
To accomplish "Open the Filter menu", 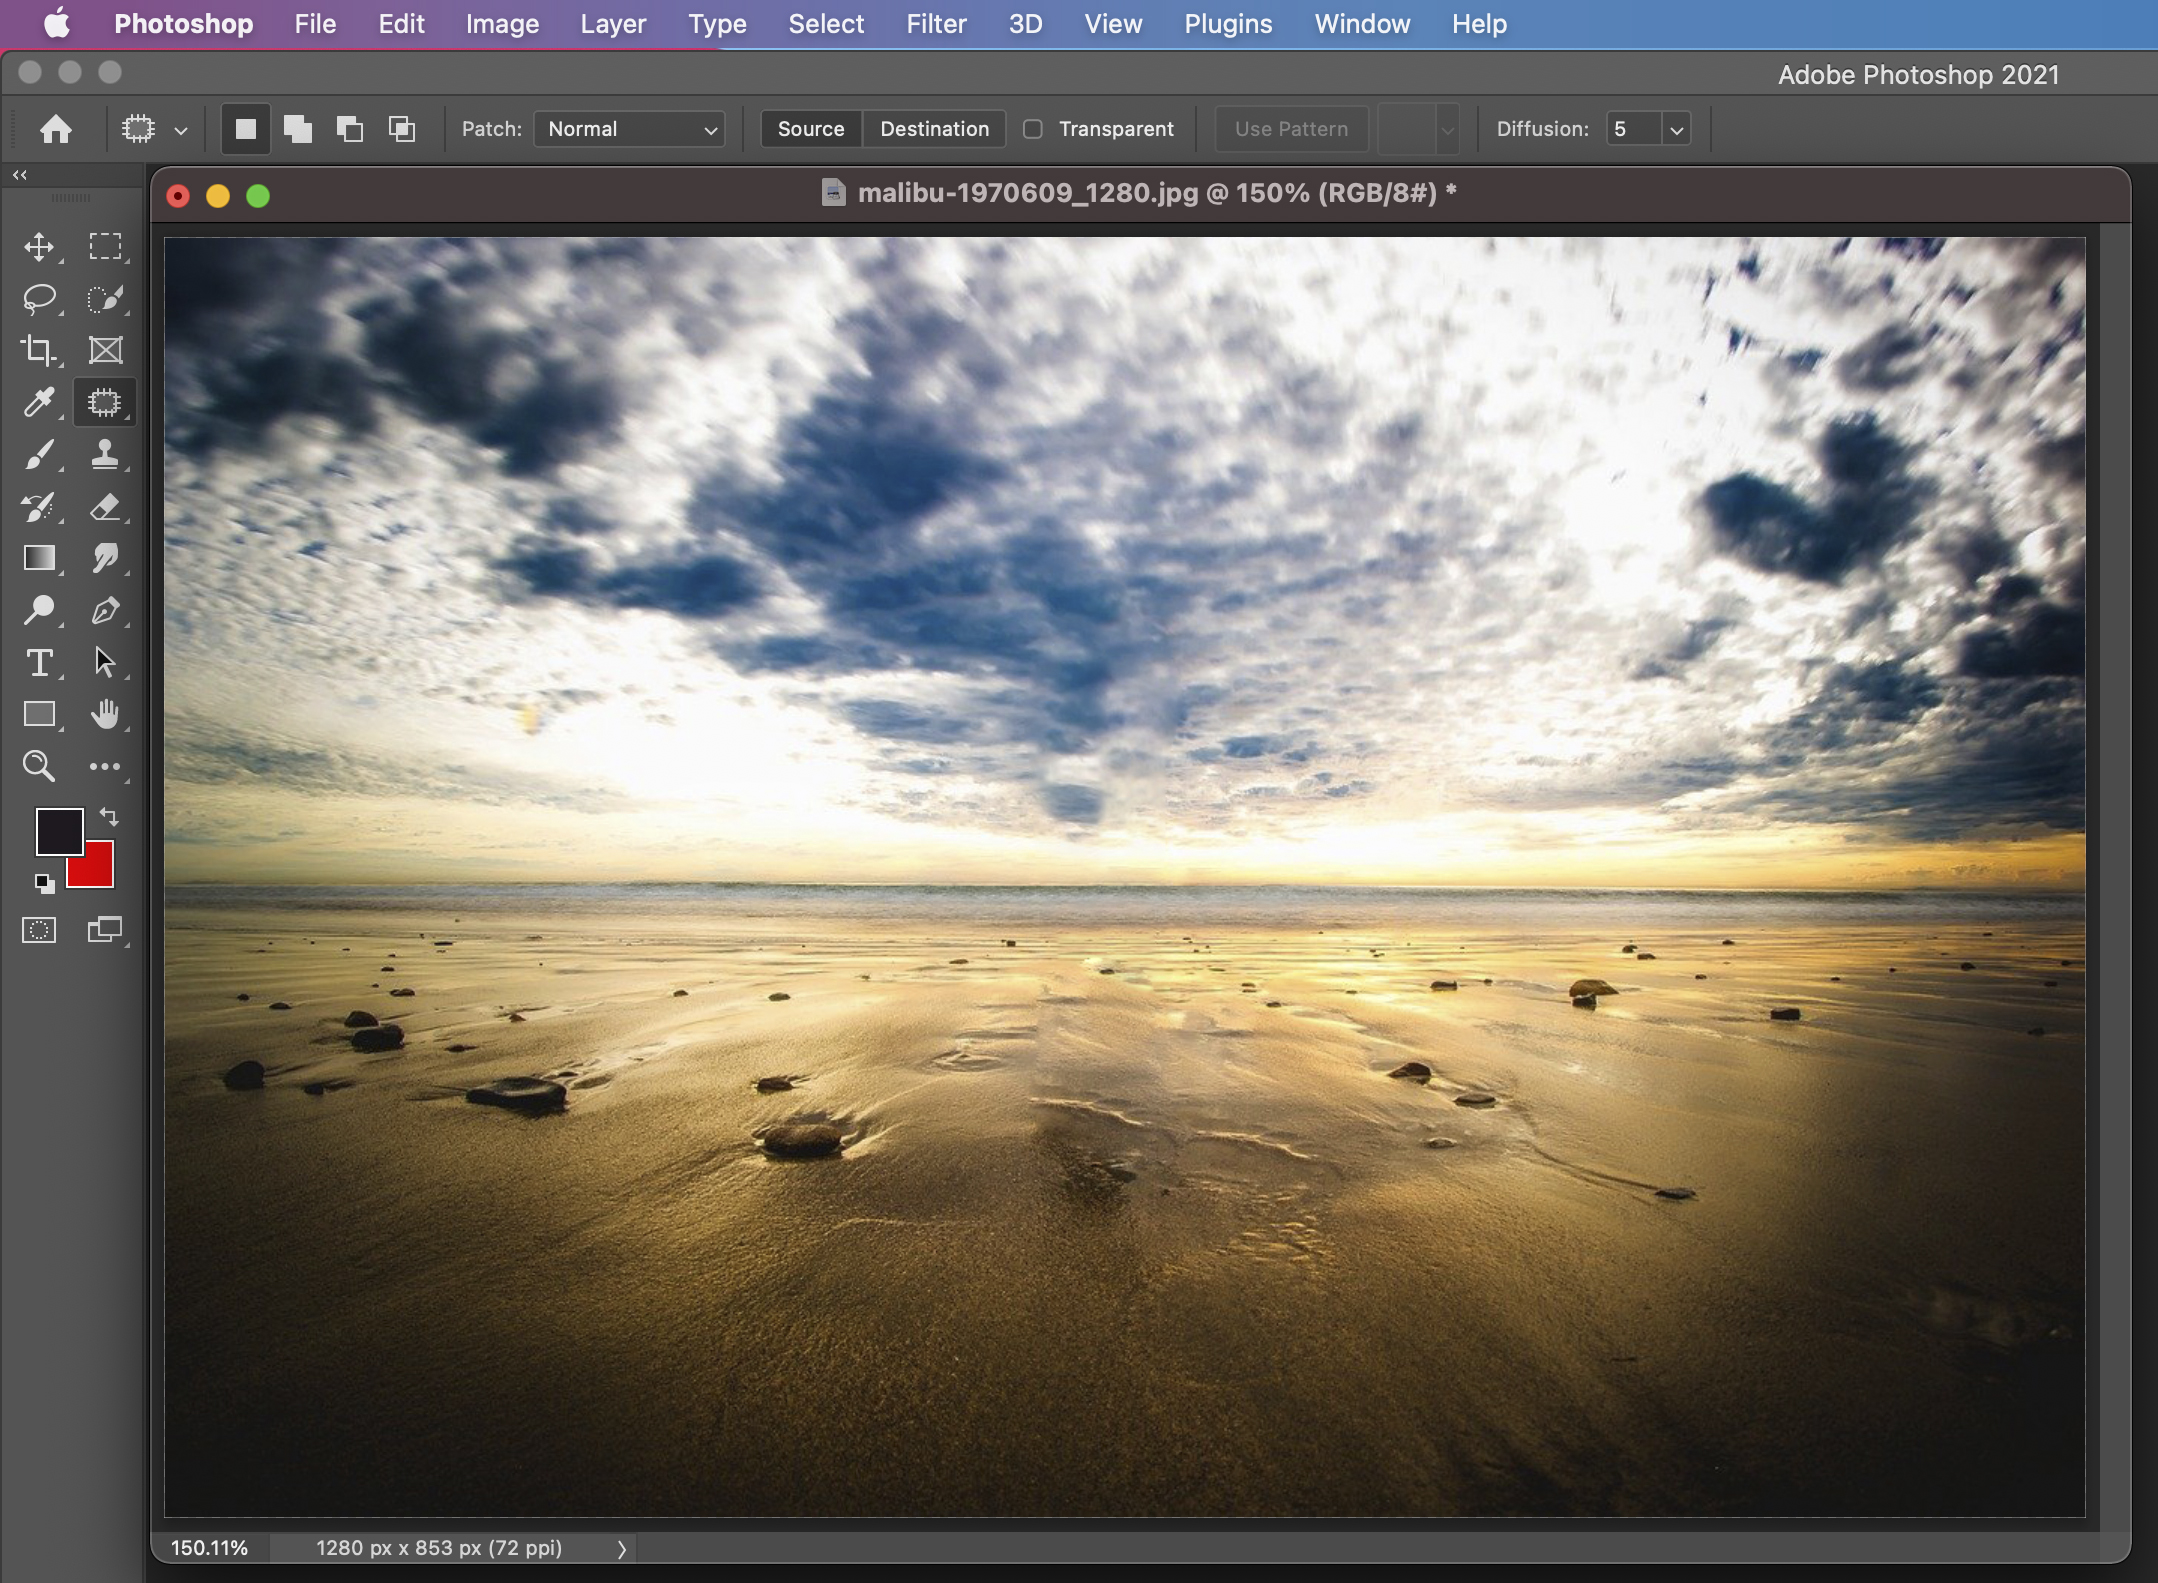I will pos(936,24).
